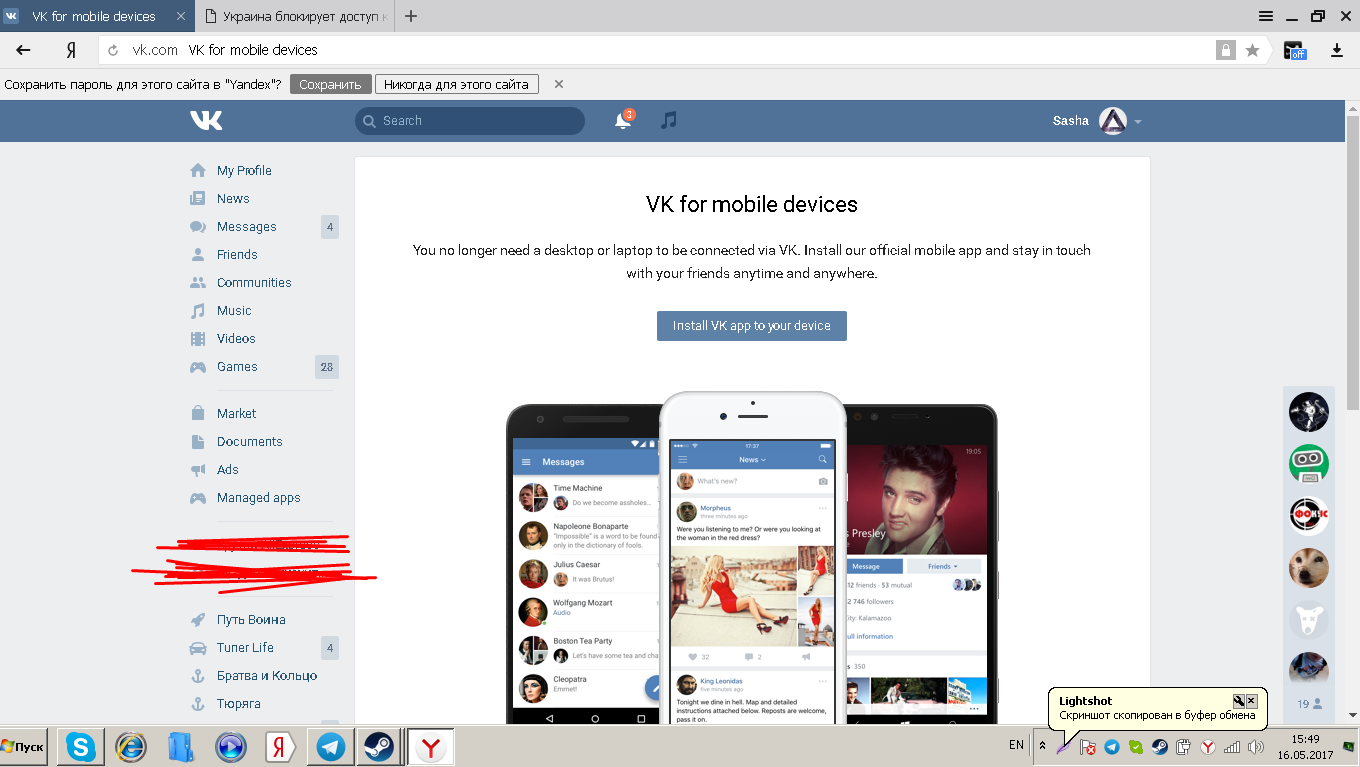Click the padlock security icon

pyautogui.click(x=1225, y=50)
